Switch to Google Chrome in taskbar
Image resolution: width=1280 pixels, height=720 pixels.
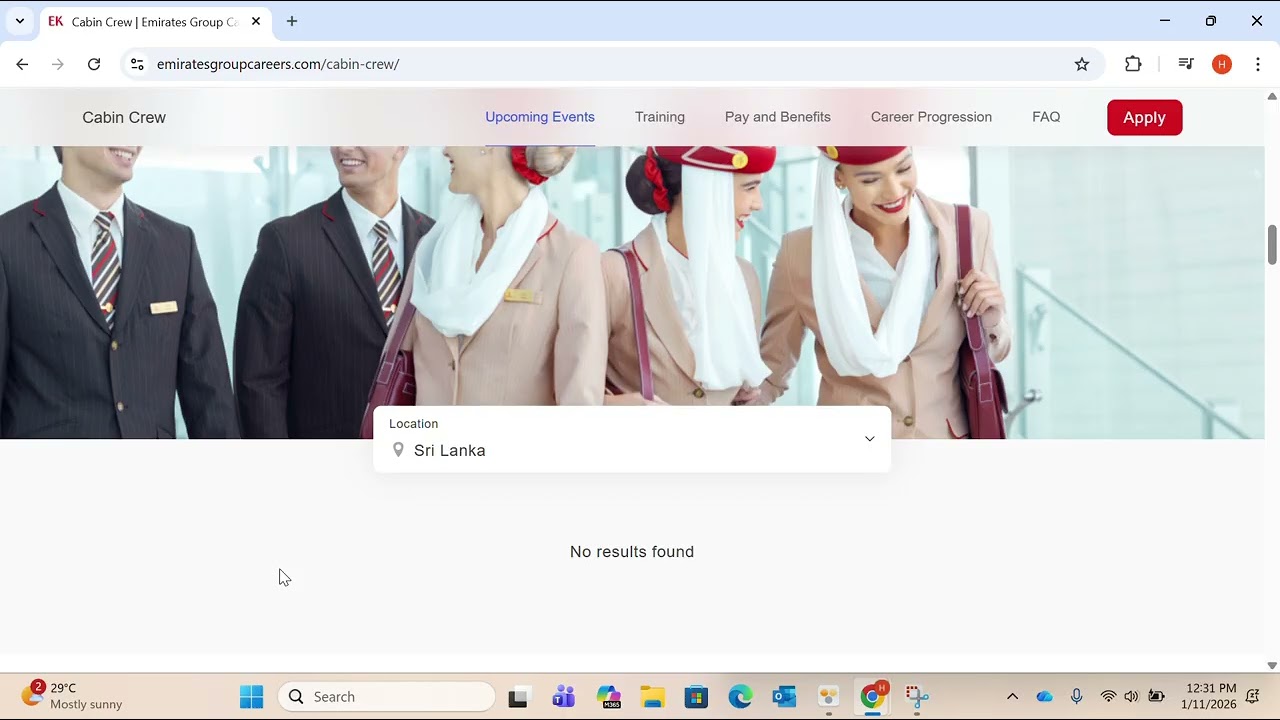[x=873, y=697]
